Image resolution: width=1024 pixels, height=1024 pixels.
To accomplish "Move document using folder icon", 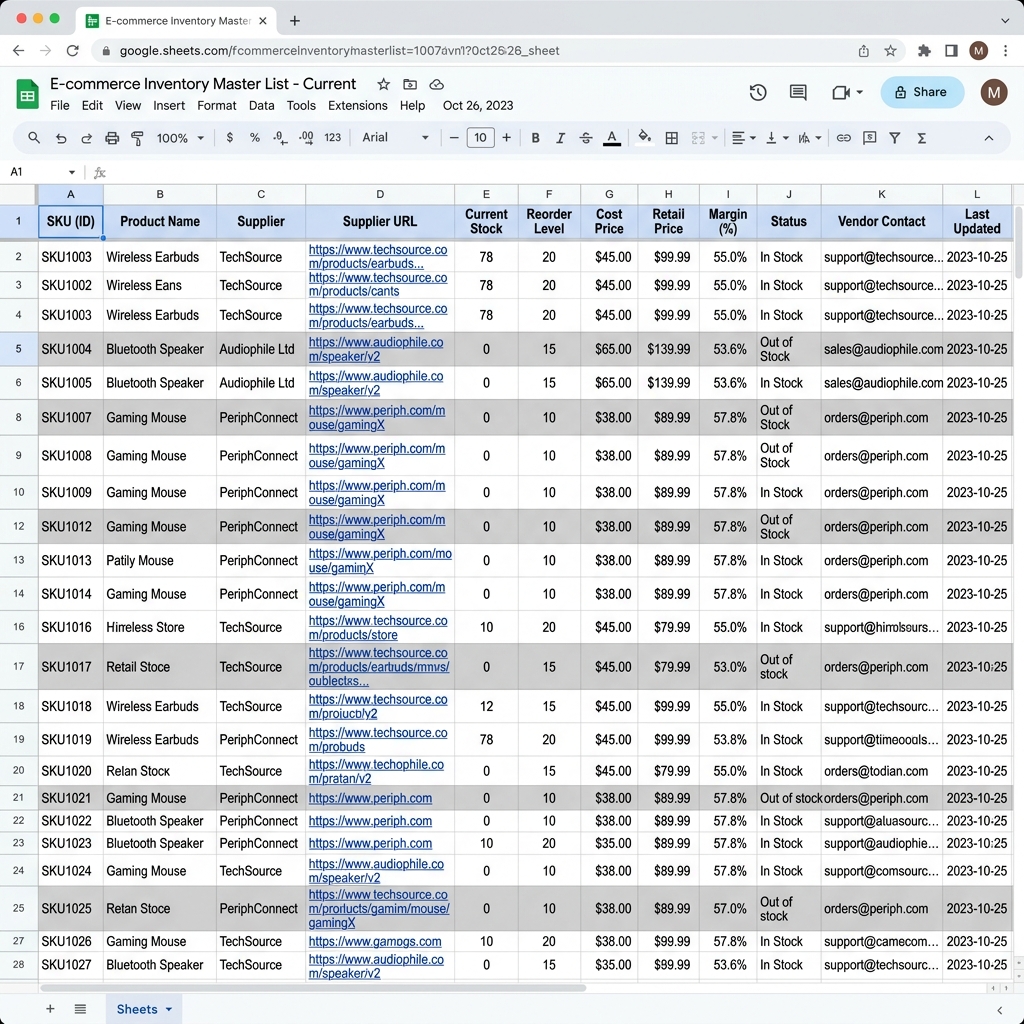I will pos(409,84).
